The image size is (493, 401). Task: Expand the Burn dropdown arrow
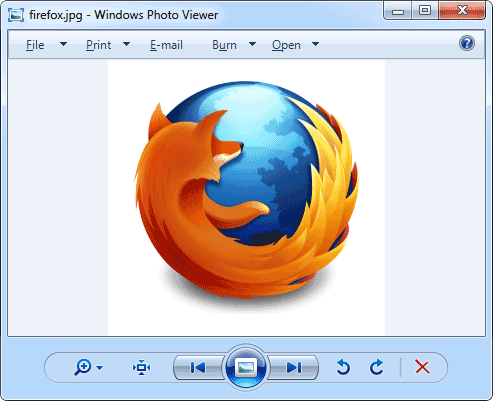pos(252,44)
